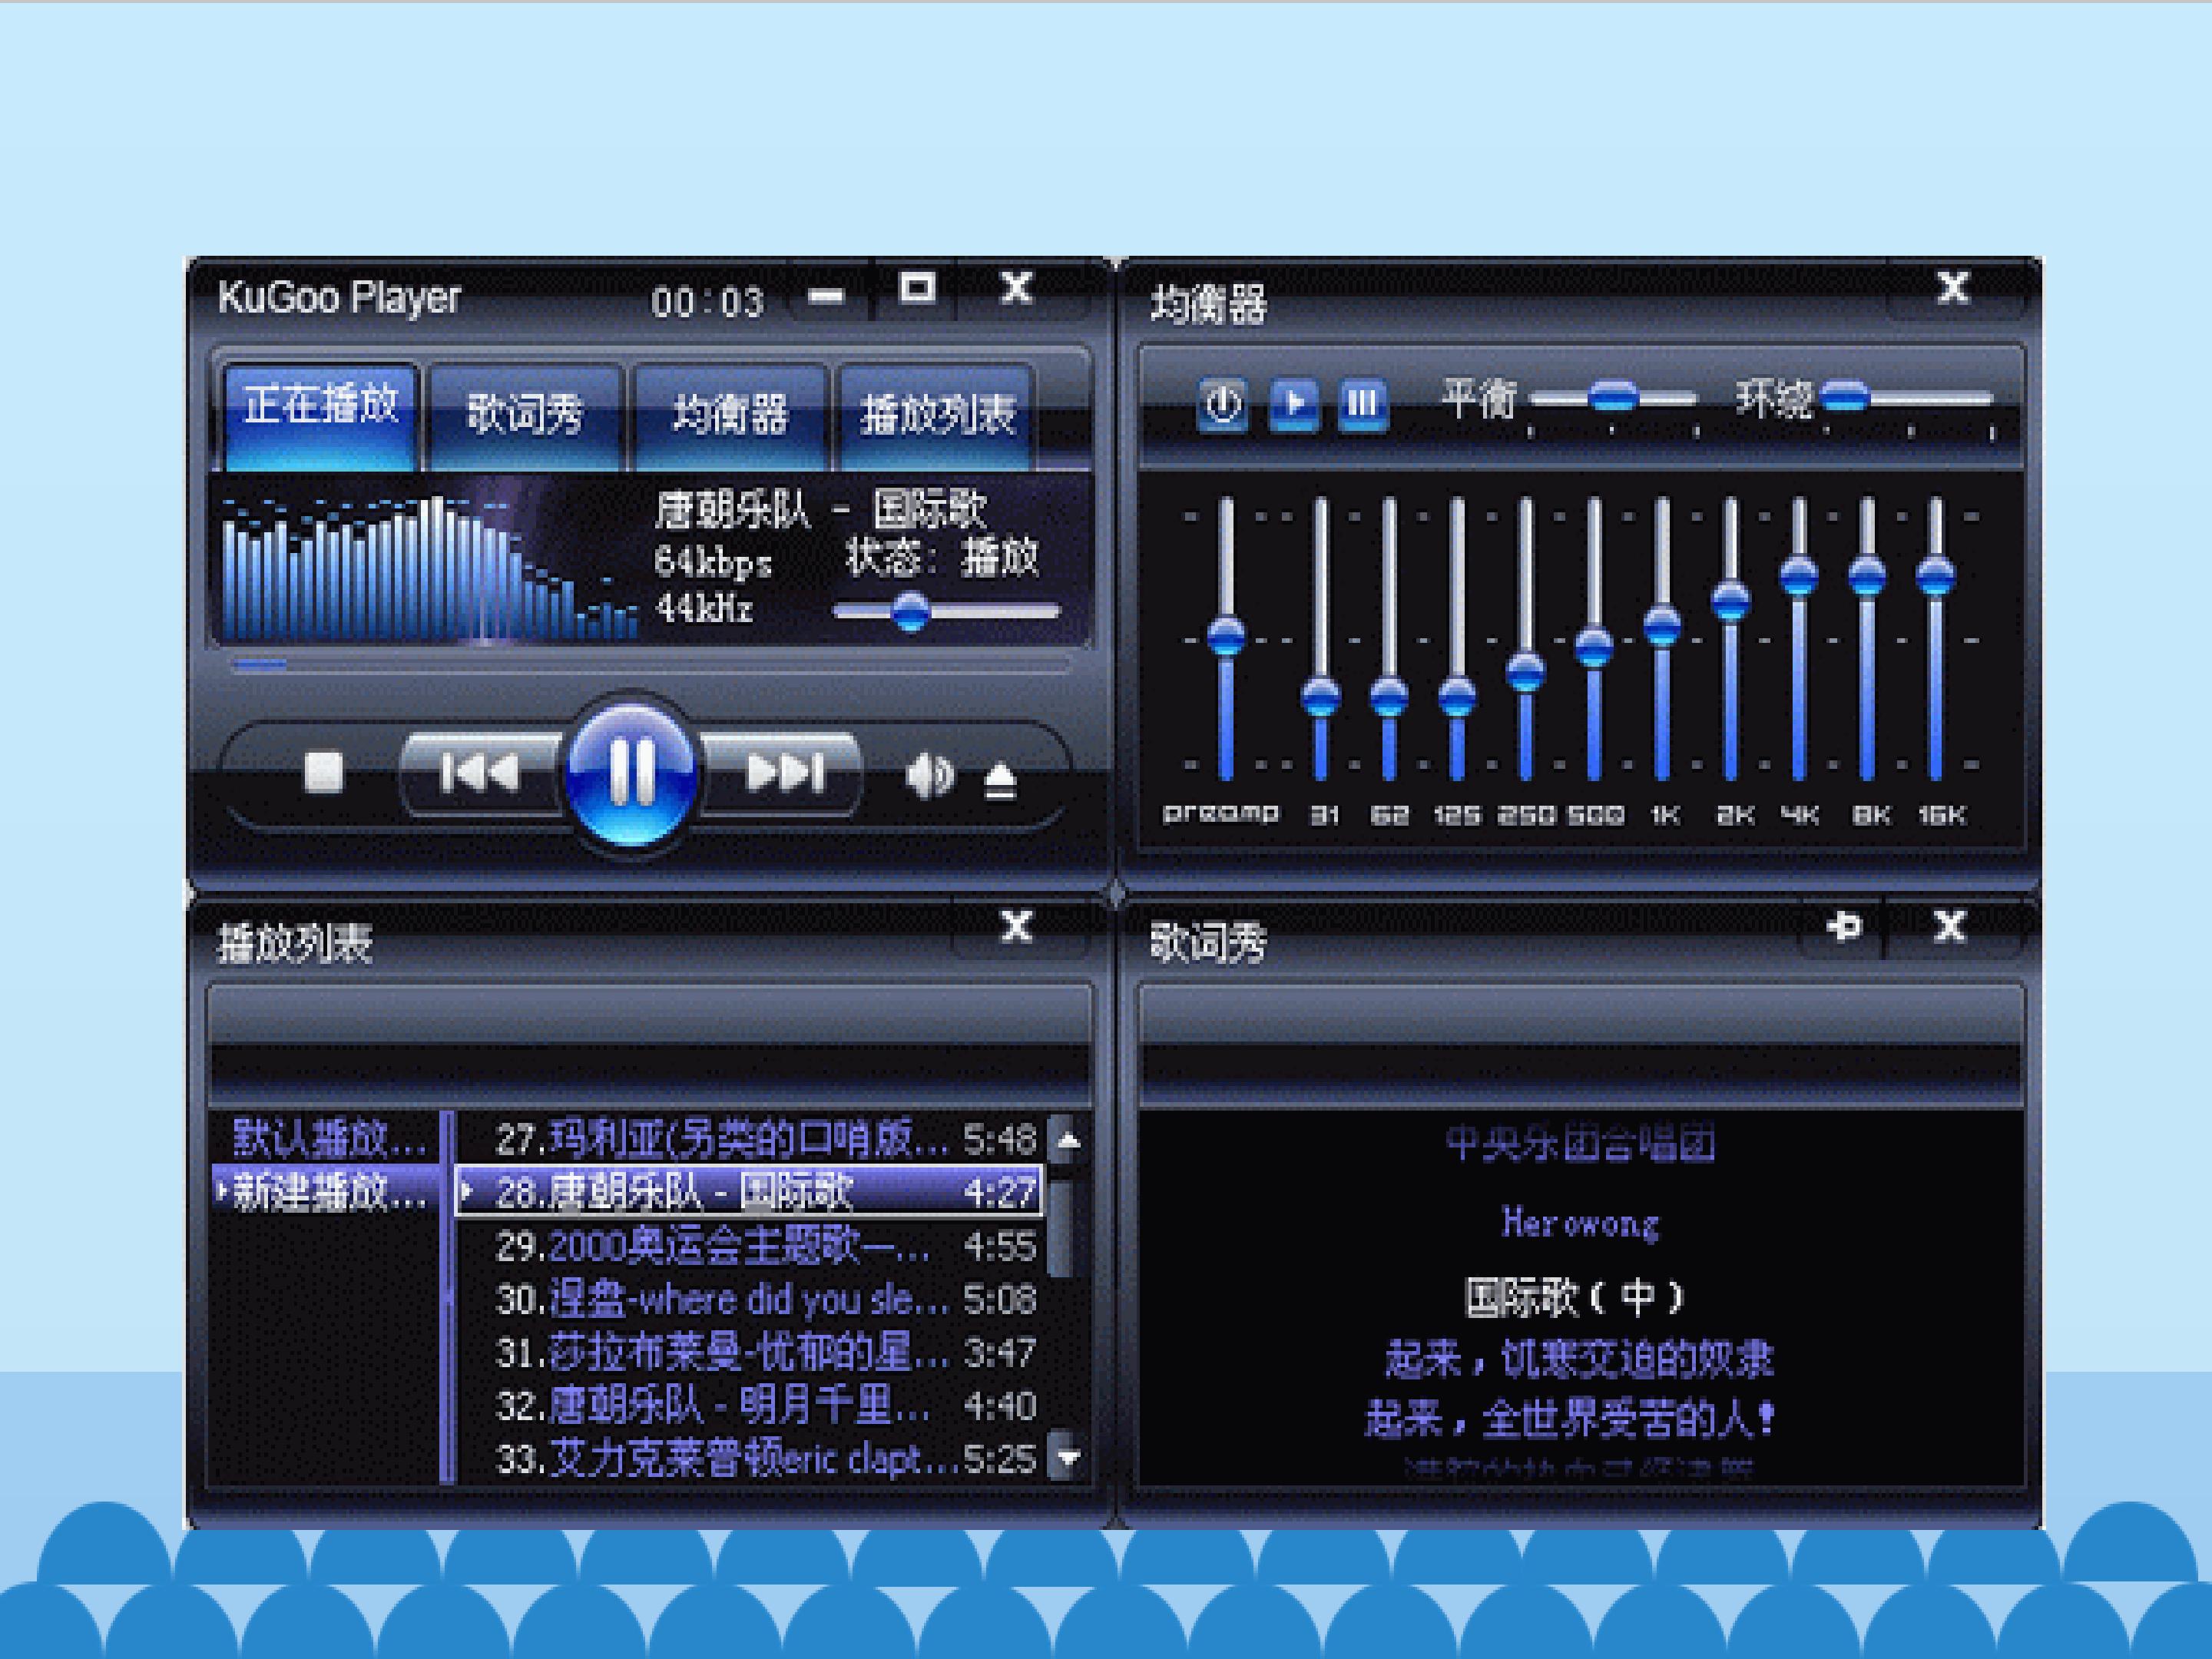Screen dimensions: 2212x1659
Task: Click the playlist scroll down arrow
Action: [1068, 1457]
